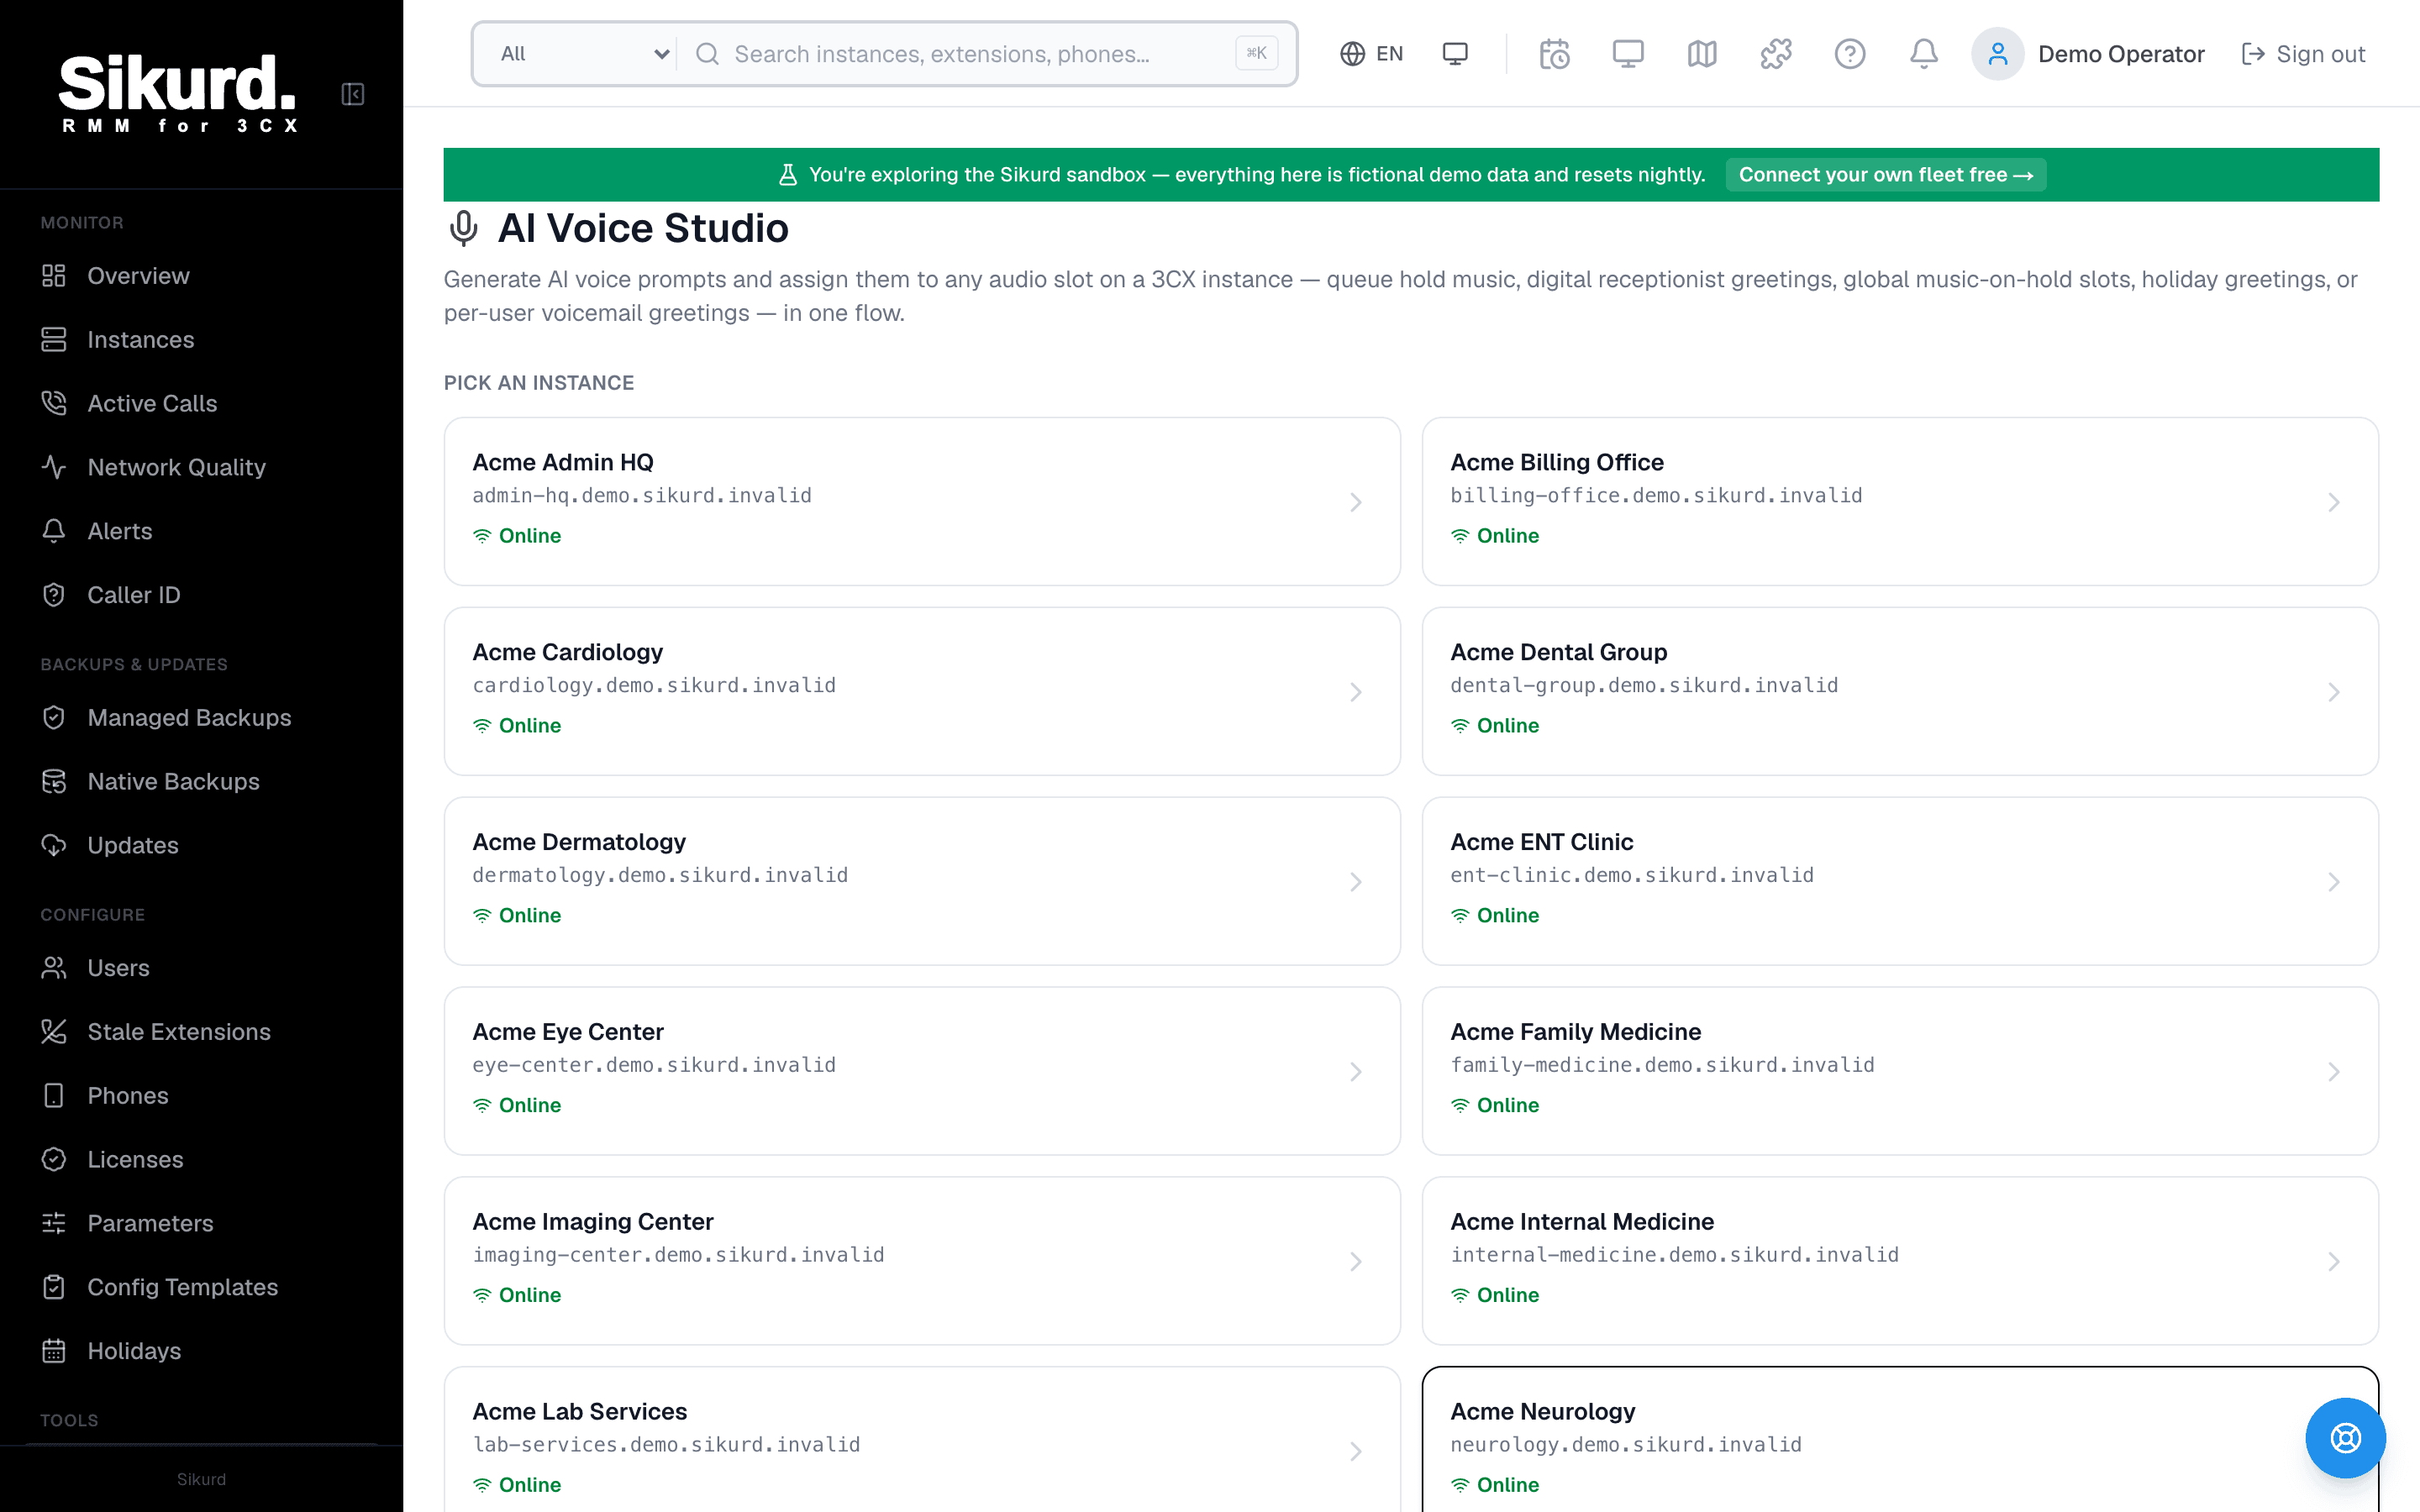Click the sandbox flask icon in banner
Image resolution: width=2420 pixels, height=1512 pixels.
click(788, 175)
